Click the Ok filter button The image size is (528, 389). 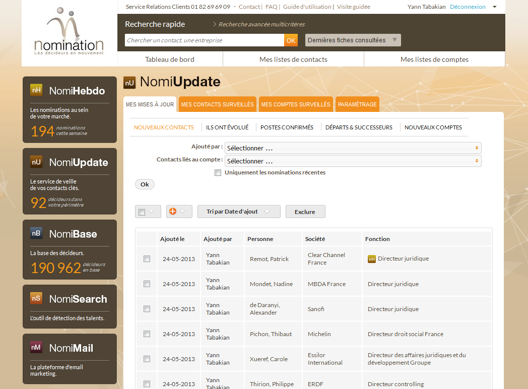pyautogui.click(x=145, y=184)
